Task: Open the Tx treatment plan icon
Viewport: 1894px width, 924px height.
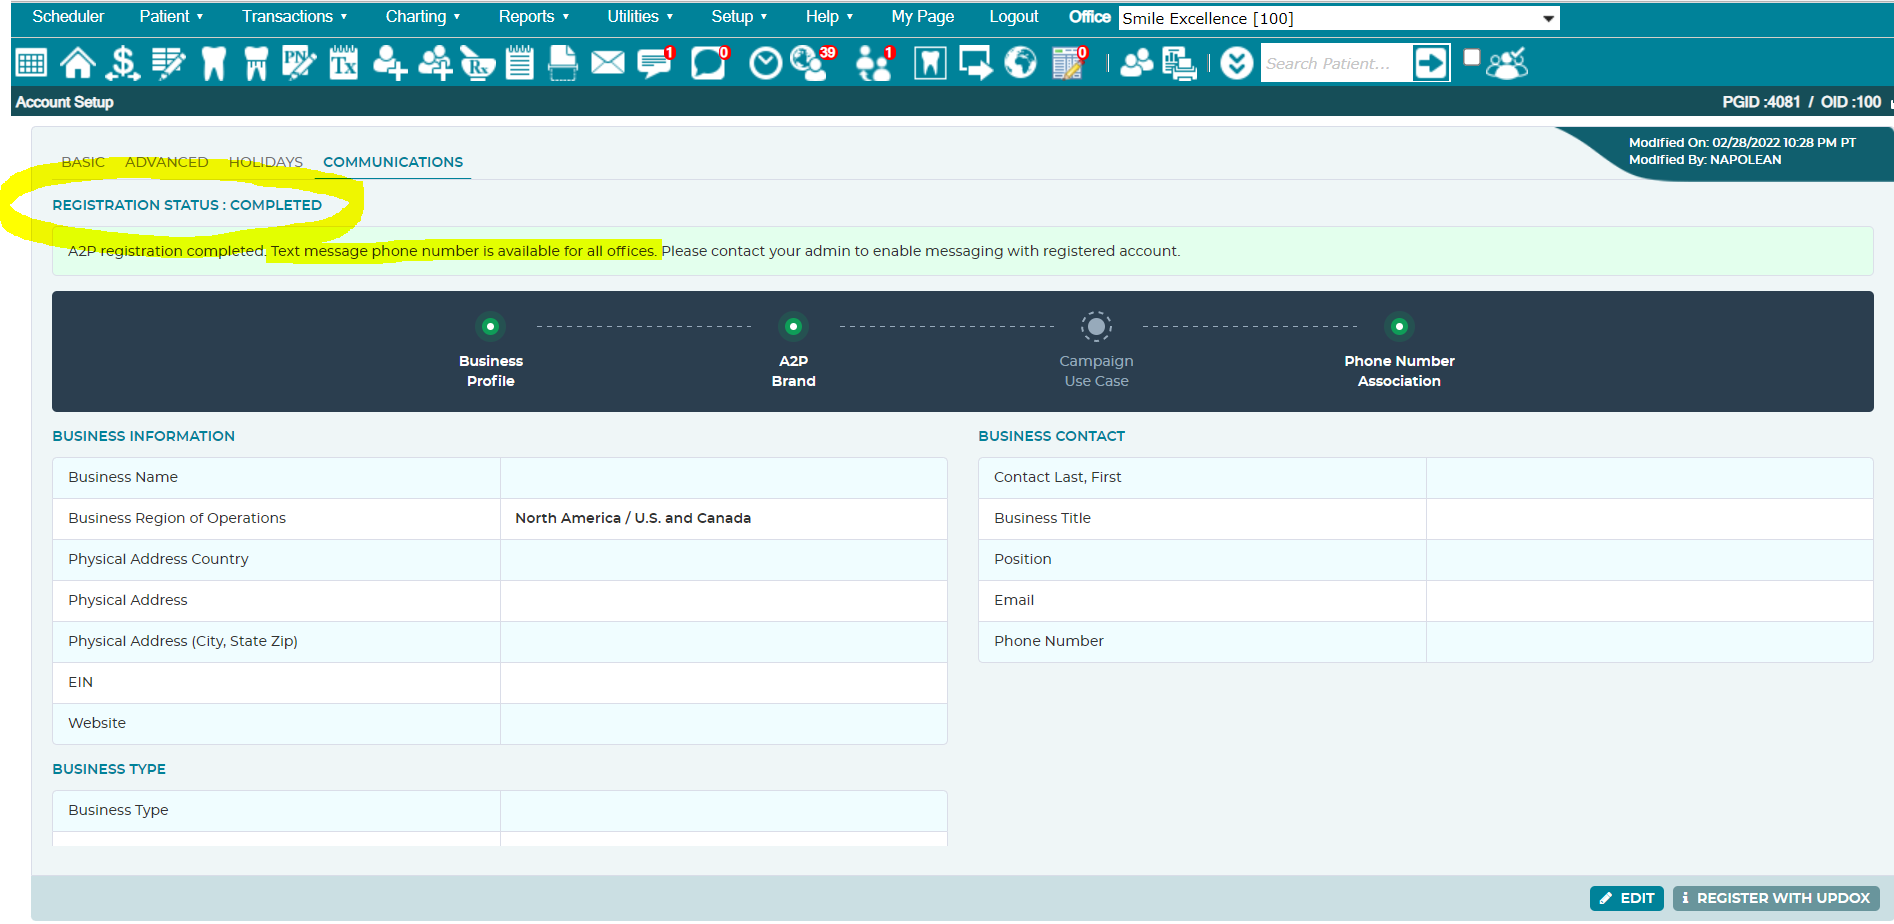Action: (343, 63)
